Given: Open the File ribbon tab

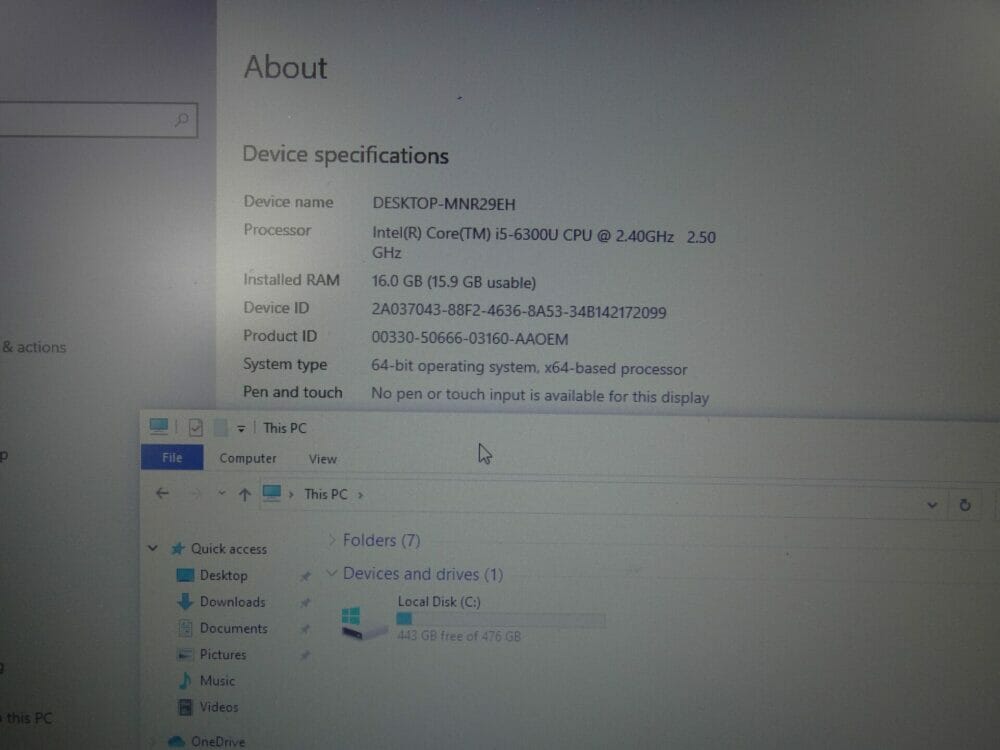Looking at the screenshot, I should (172, 457).
